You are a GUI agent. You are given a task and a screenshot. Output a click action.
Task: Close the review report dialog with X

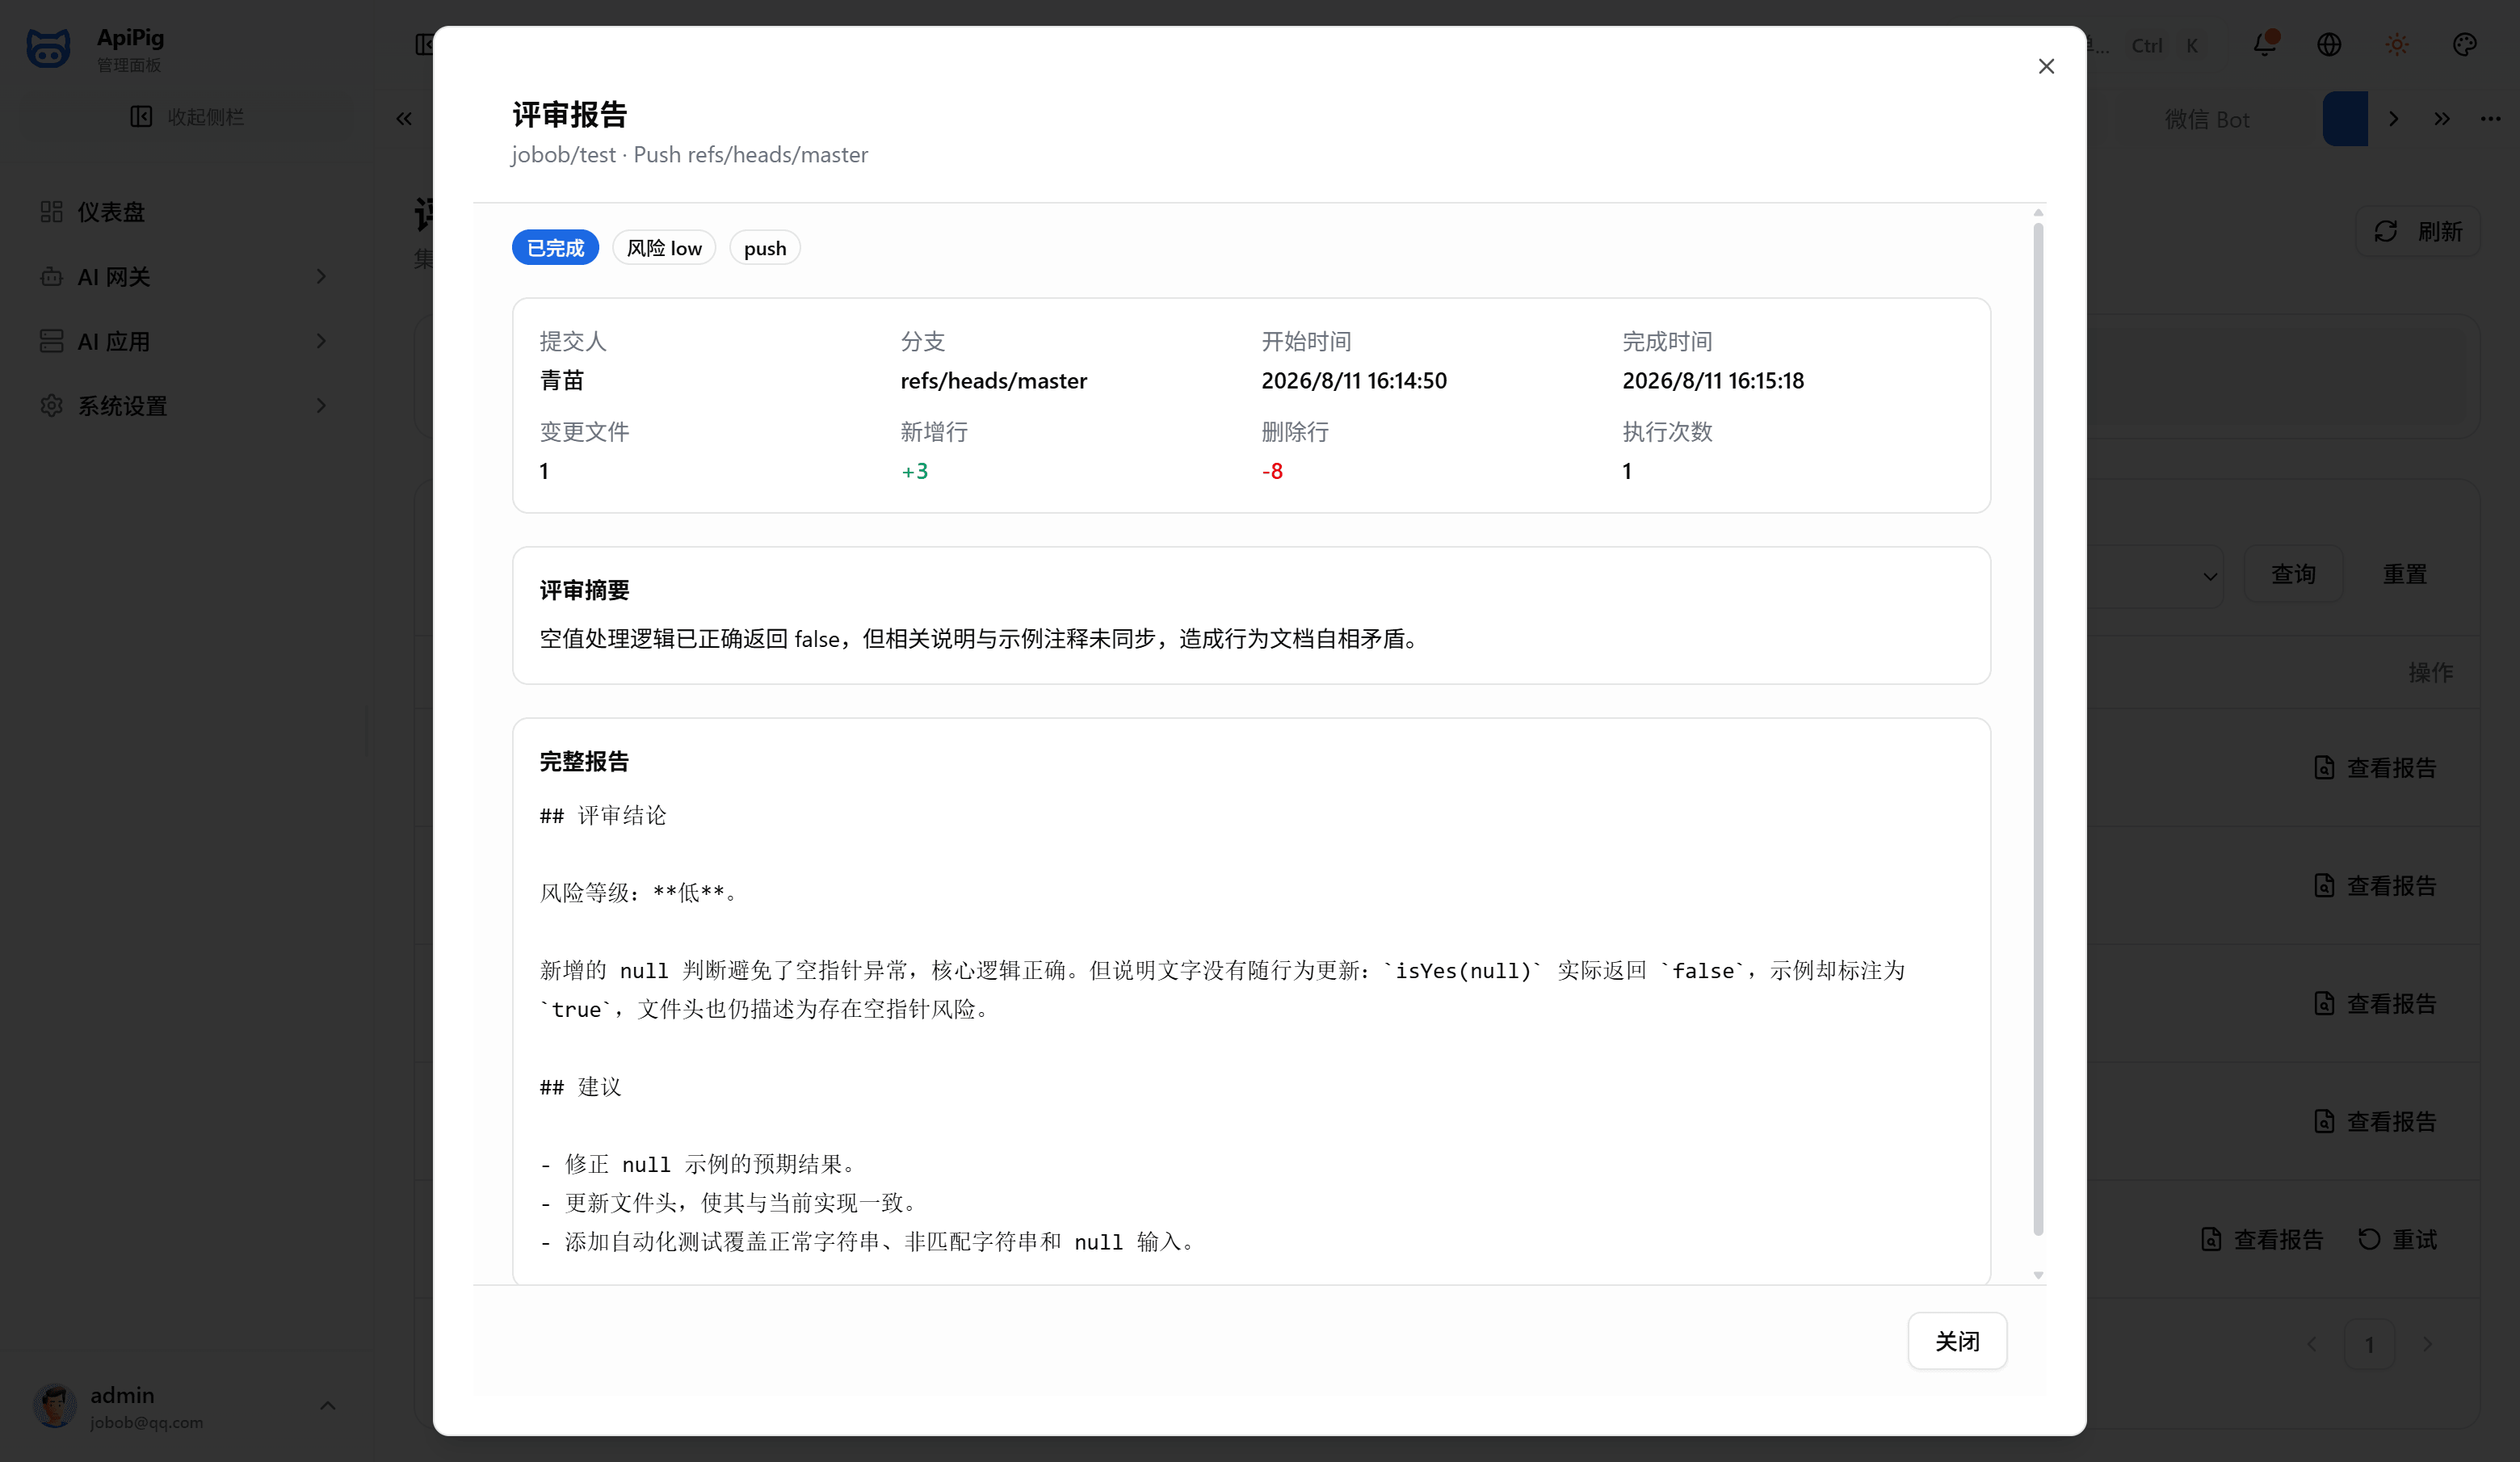pyautogui.click(x=2046, y=66)
